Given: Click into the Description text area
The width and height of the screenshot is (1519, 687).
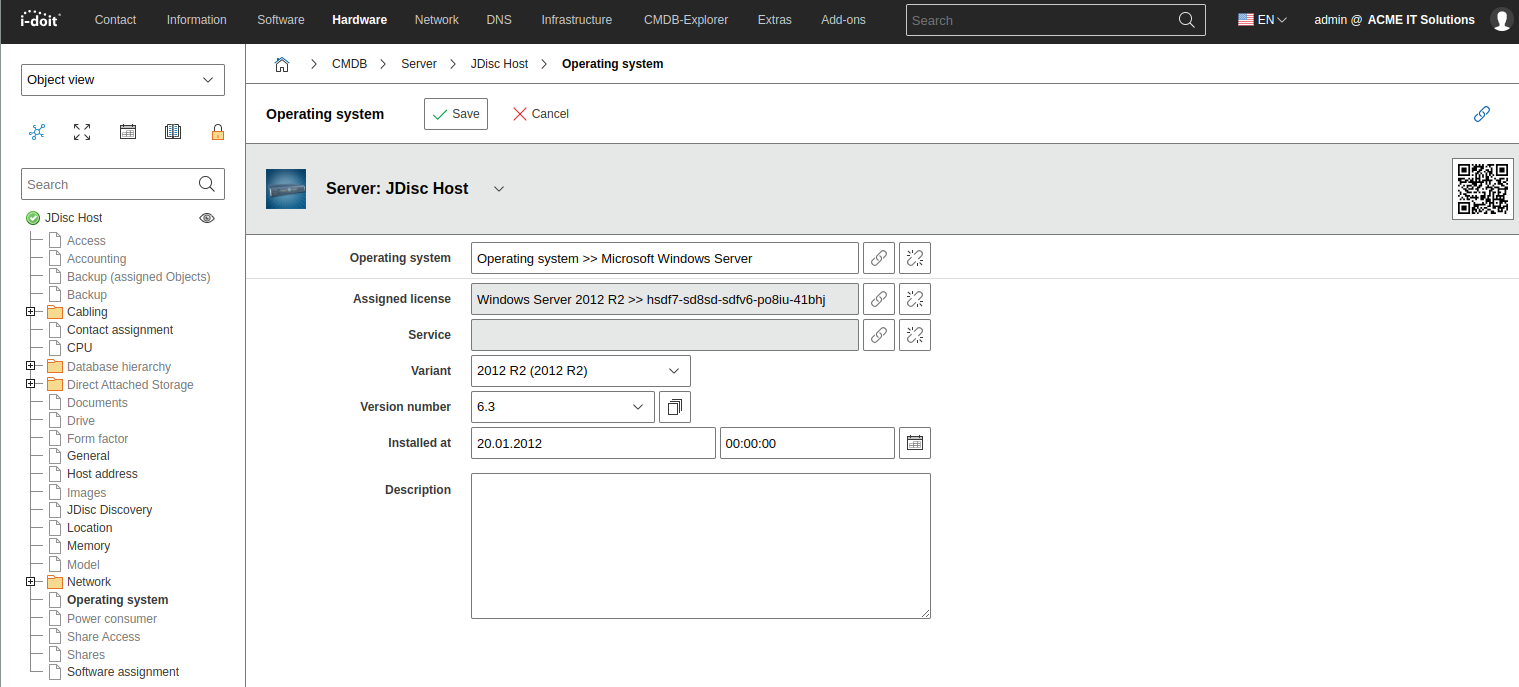Looking at the screenshot, I should (701, 546).
